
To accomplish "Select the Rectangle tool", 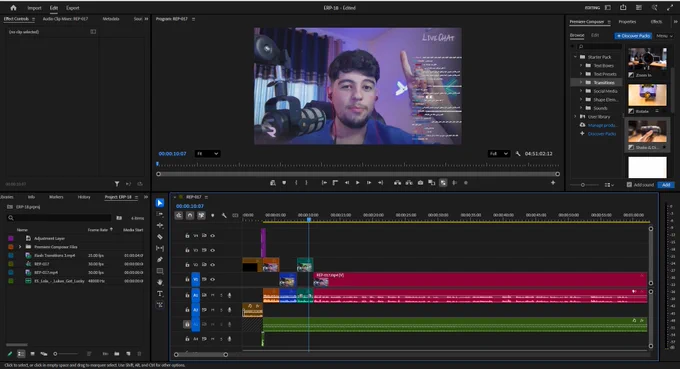I will point(160,271).
